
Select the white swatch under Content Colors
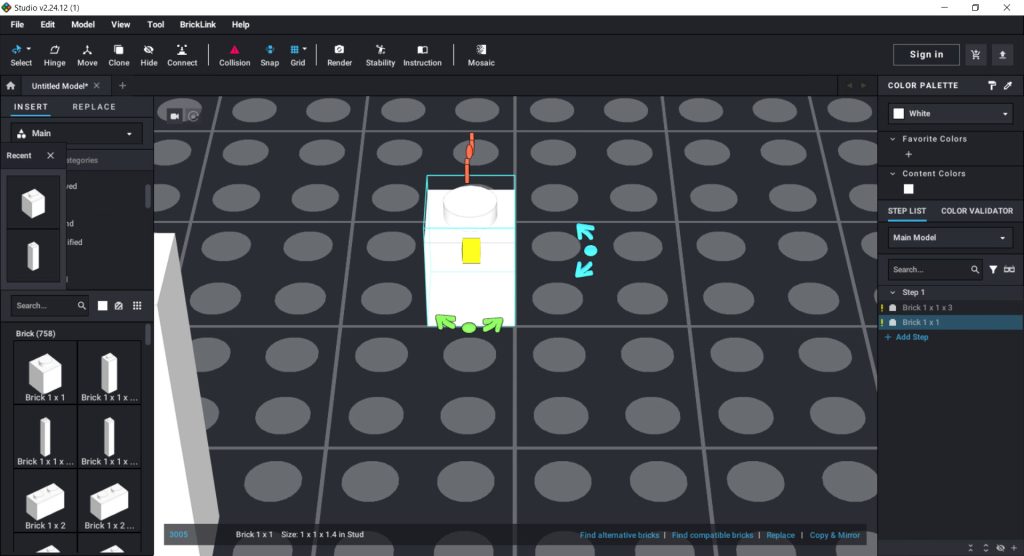click(x=908, y=189)
